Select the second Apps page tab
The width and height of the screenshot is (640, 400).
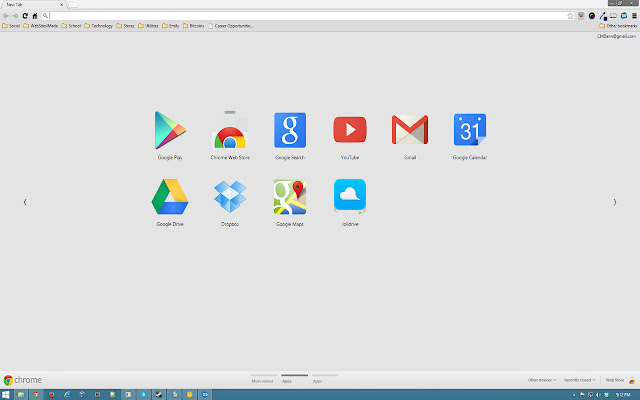click(x=325, y=379)
